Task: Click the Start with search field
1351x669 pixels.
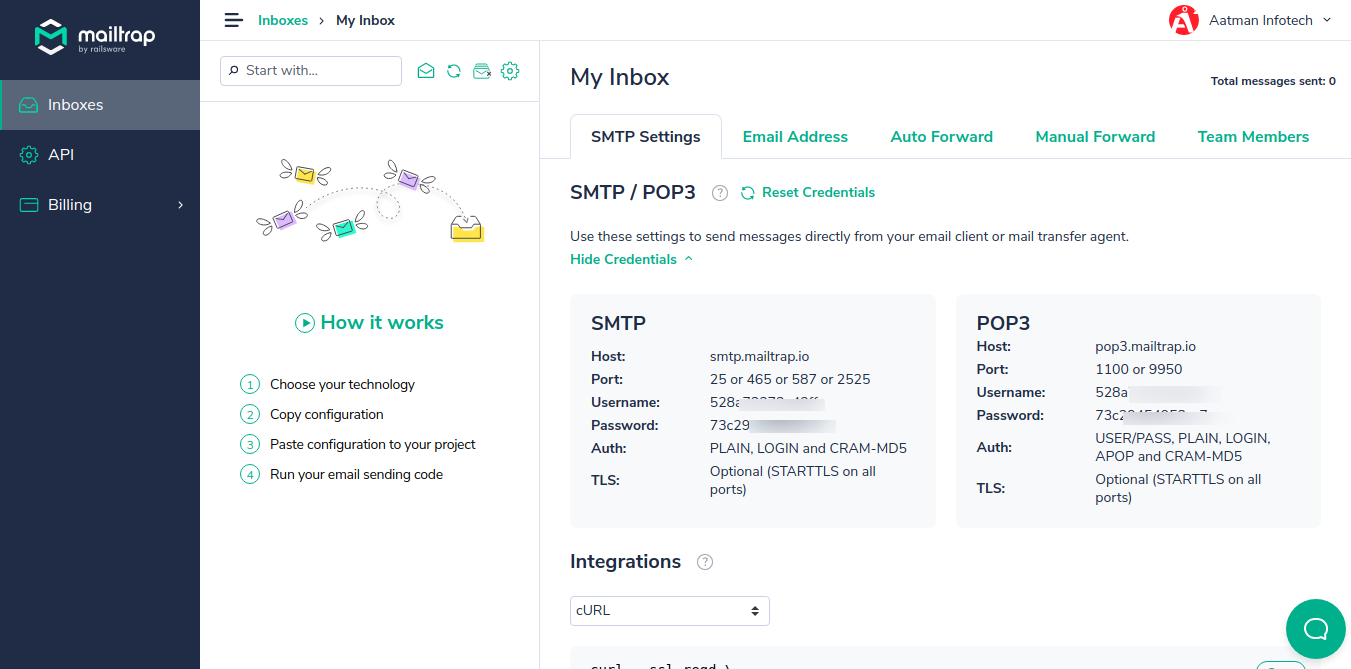Action: click(311, 71)
